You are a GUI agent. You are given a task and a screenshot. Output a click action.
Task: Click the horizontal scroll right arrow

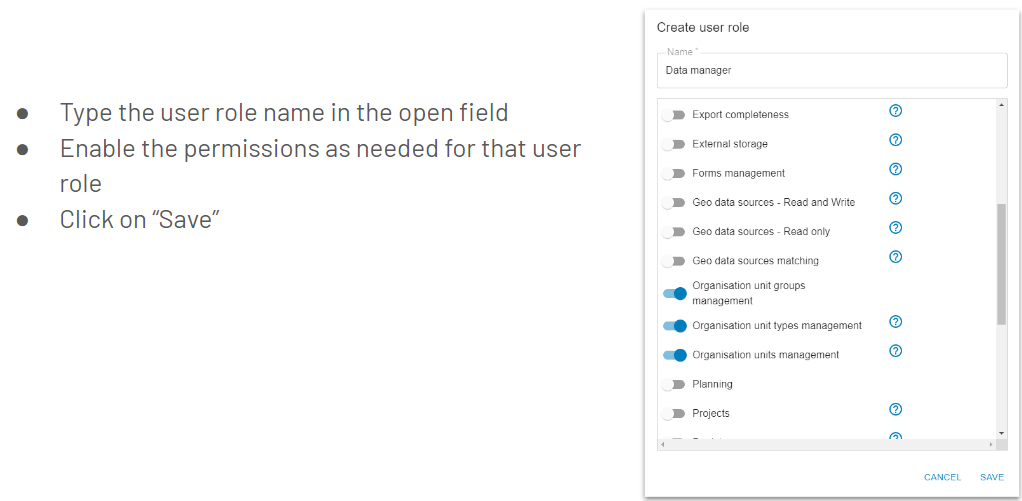(x=991, y=444)
